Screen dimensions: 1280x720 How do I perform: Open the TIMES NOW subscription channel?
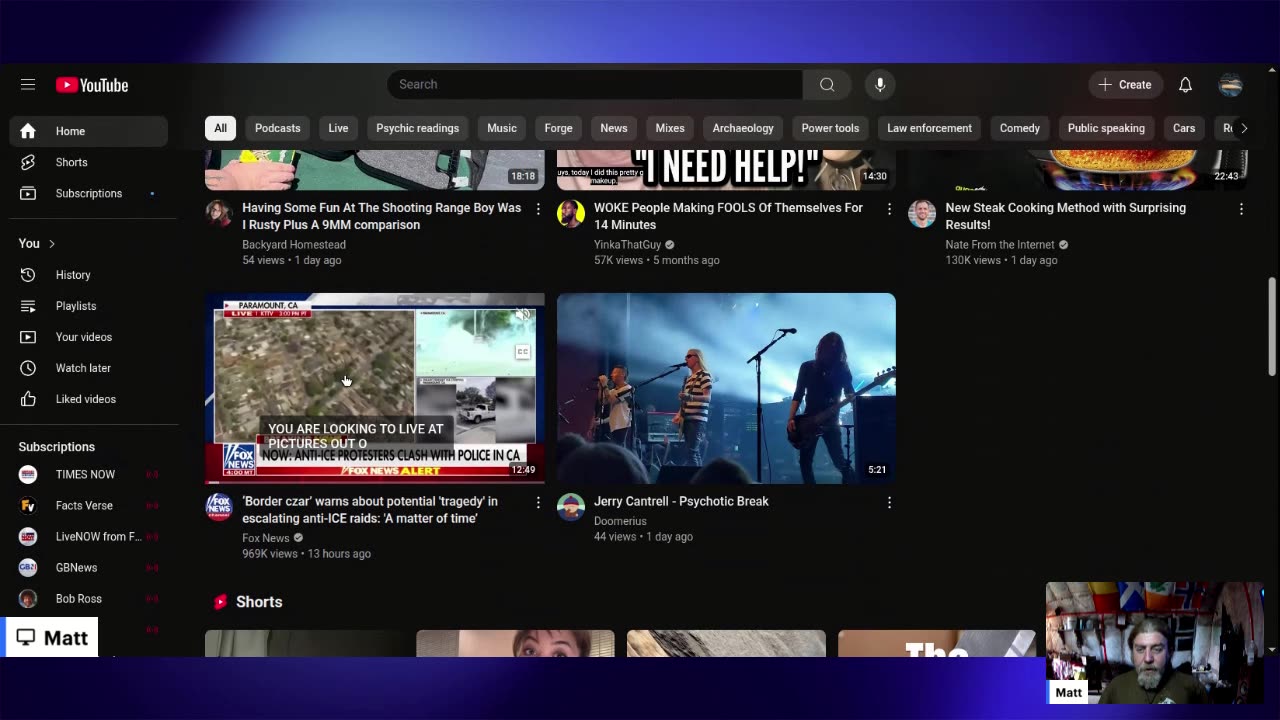click(x=89, y=474)
